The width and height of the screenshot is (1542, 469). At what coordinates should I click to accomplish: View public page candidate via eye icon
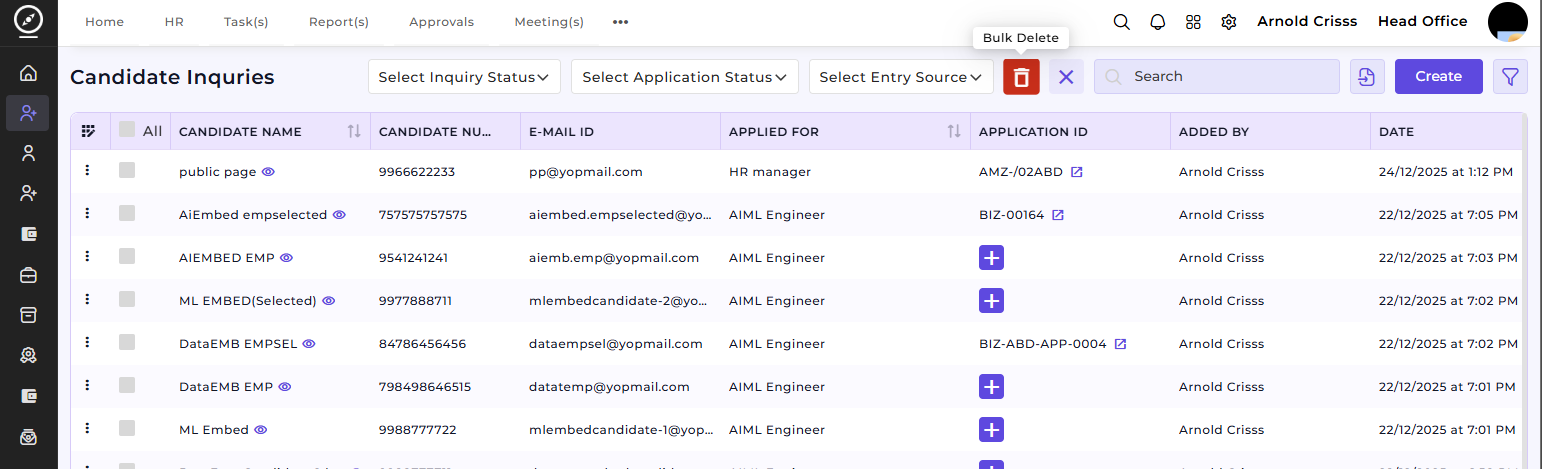268,172
